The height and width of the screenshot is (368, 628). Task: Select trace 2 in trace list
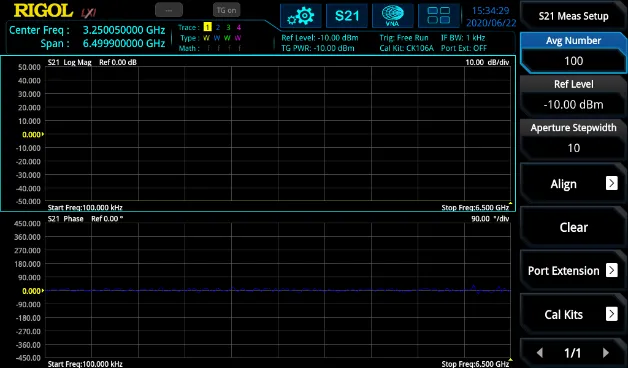point(217,27)
